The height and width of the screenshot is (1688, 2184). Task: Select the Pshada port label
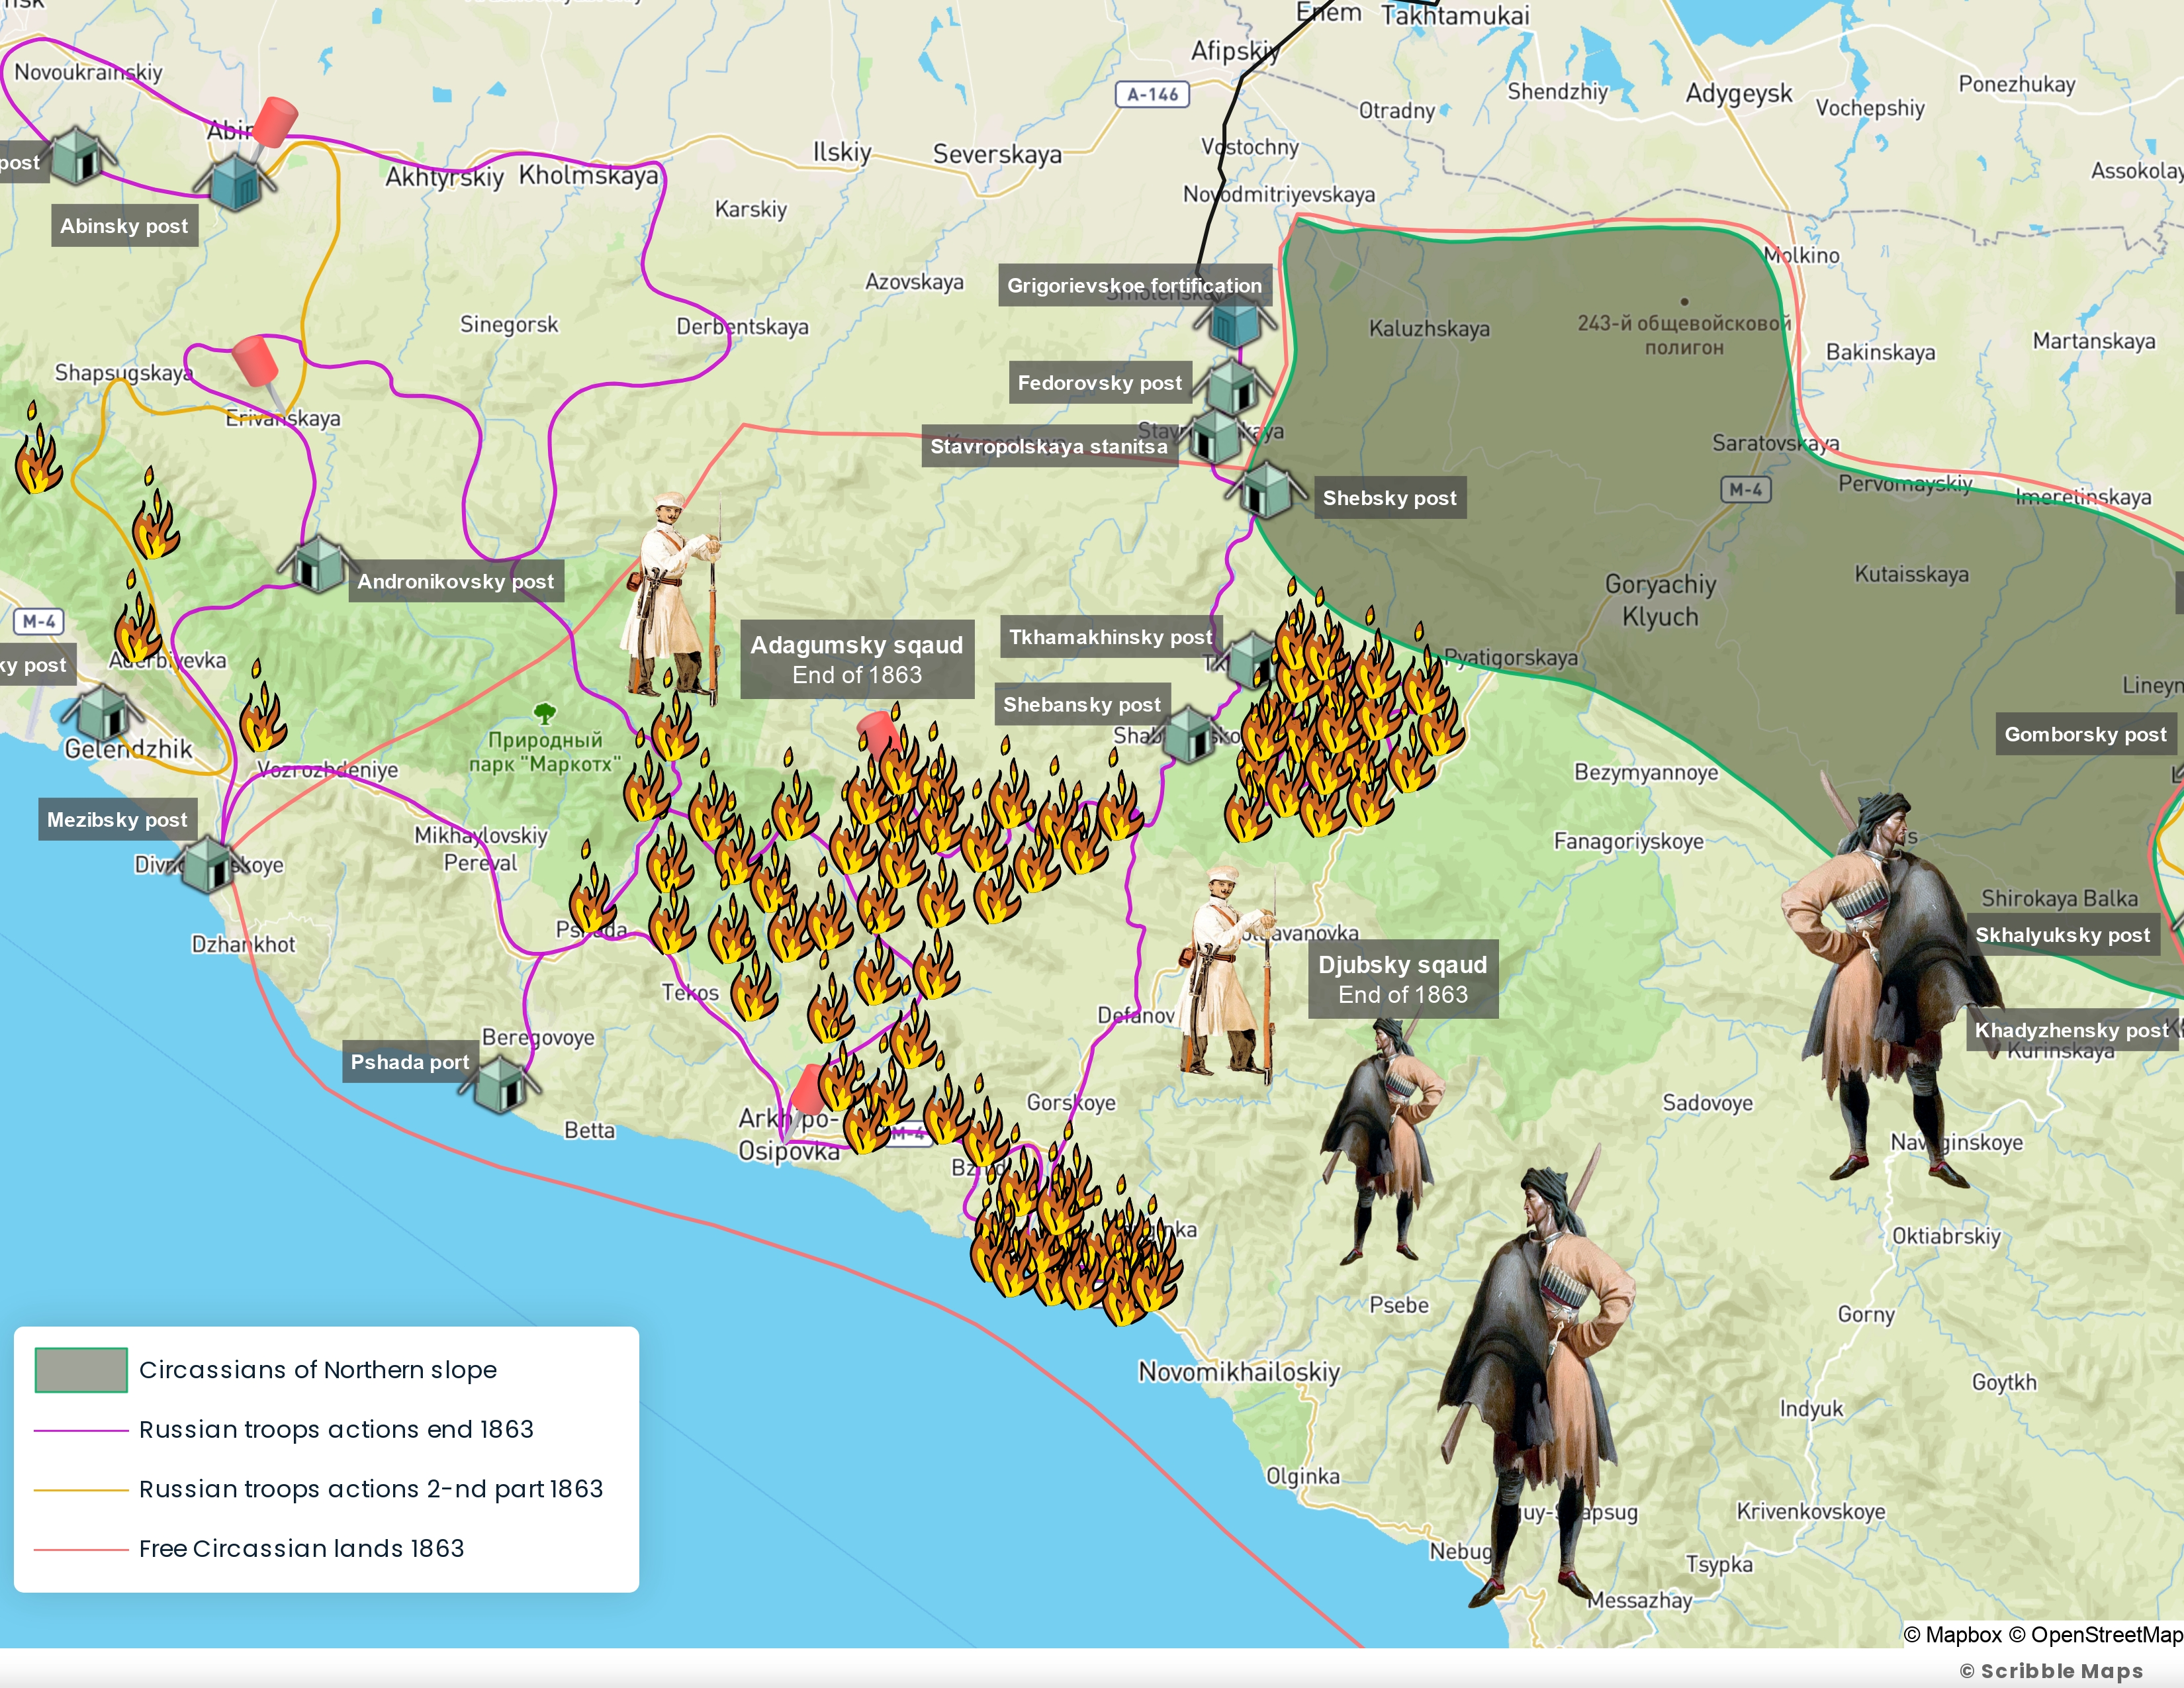(x=409, y=1062)
